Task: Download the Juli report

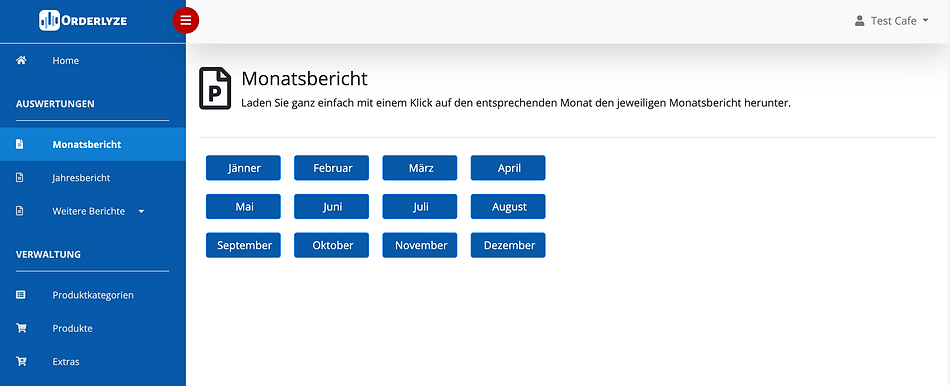Action: click(420, 207)
